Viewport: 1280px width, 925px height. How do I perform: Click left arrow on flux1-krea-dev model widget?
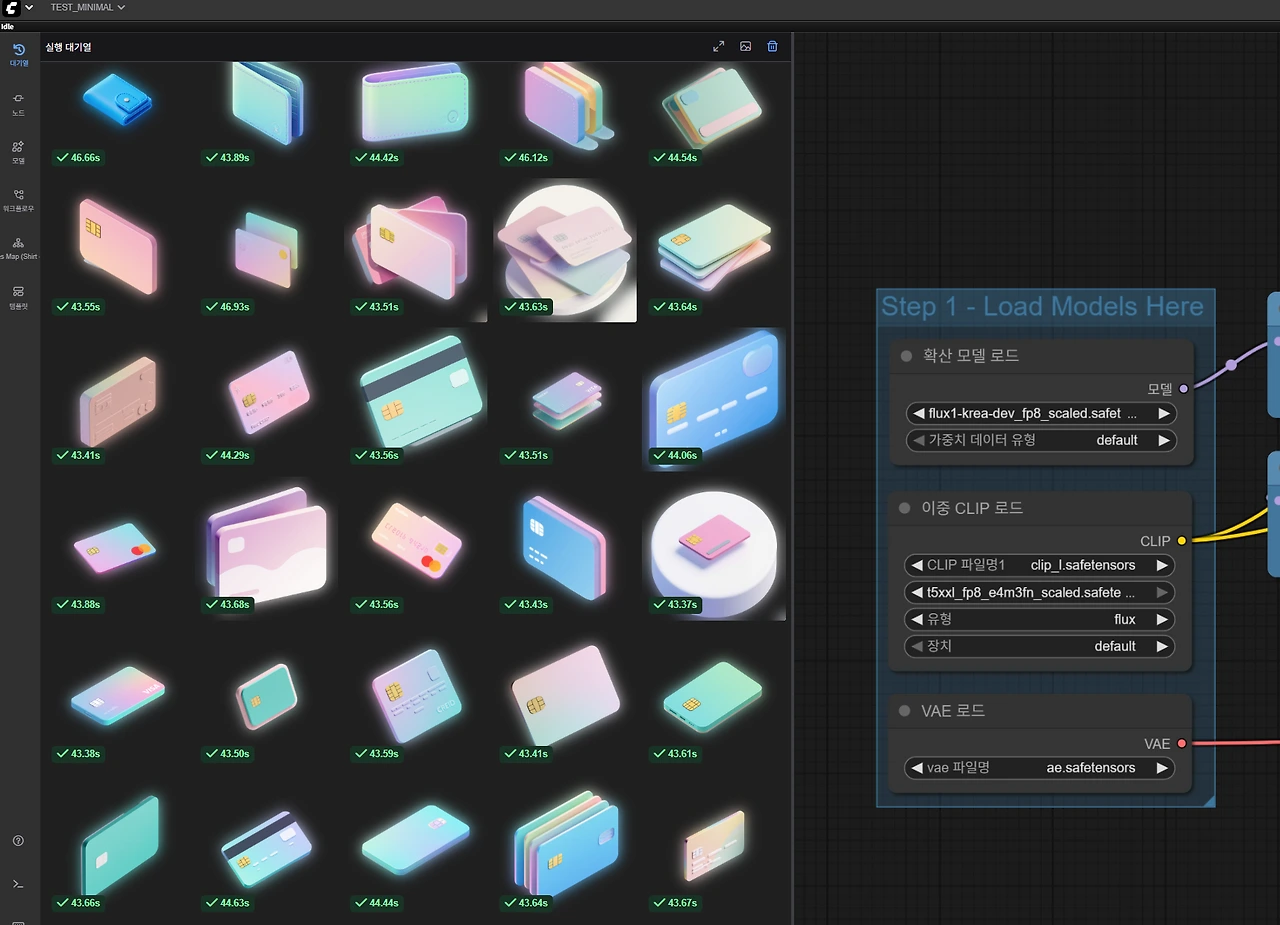tap(918, 413)
